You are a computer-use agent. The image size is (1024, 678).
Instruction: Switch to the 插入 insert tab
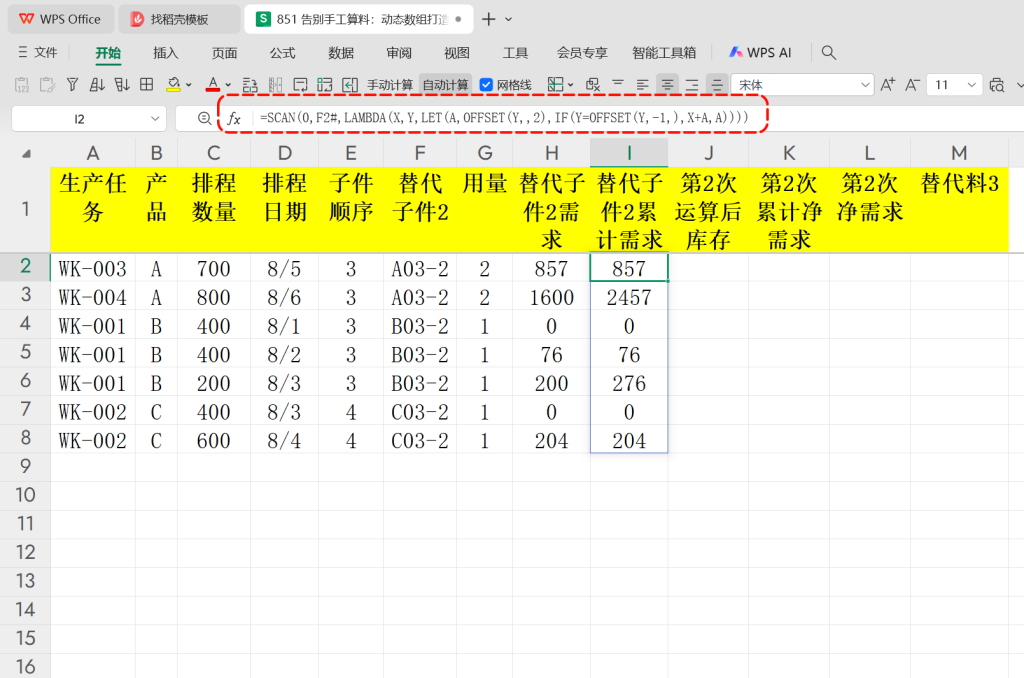tap(165, 53)
